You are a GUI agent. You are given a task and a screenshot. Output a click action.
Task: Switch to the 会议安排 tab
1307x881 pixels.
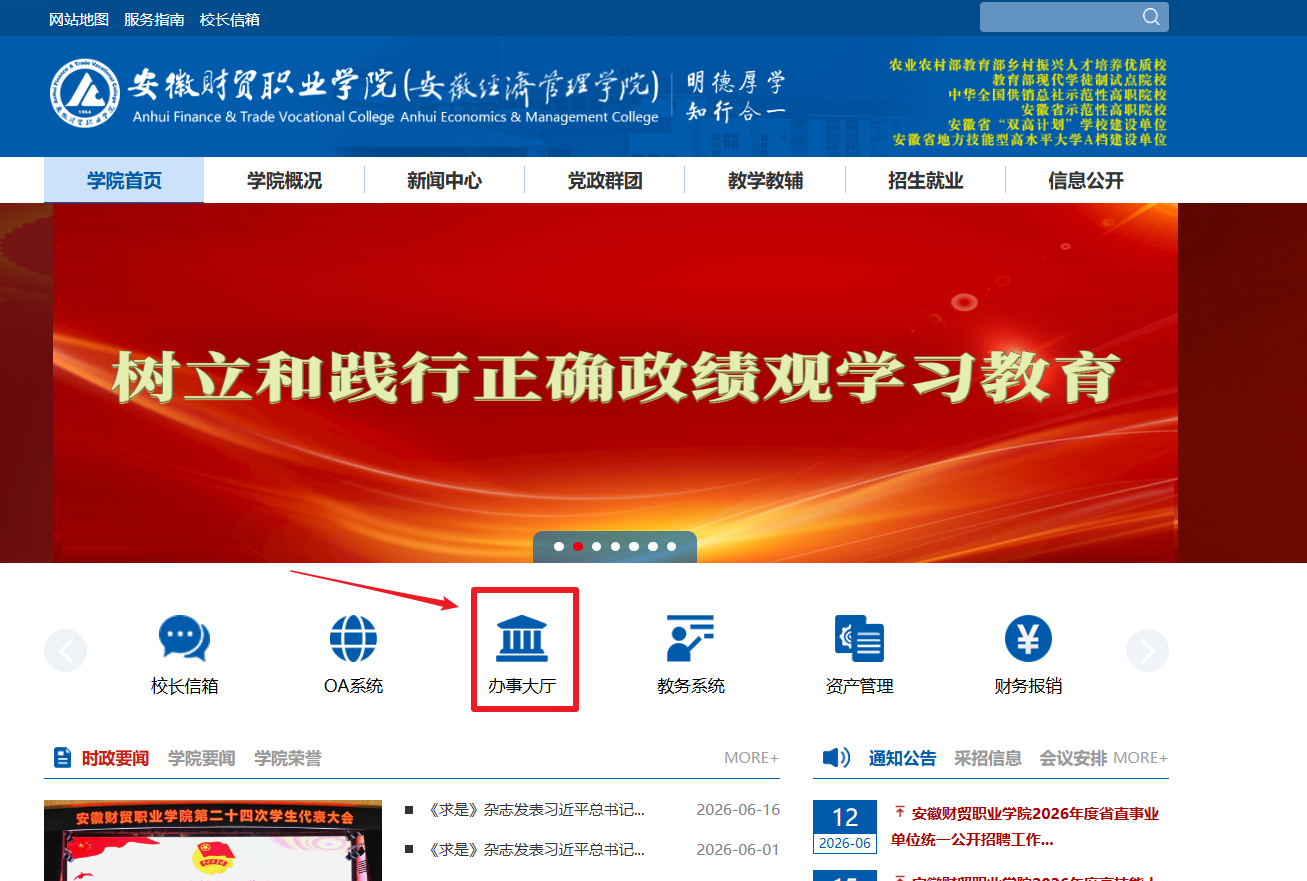click(x=1073, y=758)
